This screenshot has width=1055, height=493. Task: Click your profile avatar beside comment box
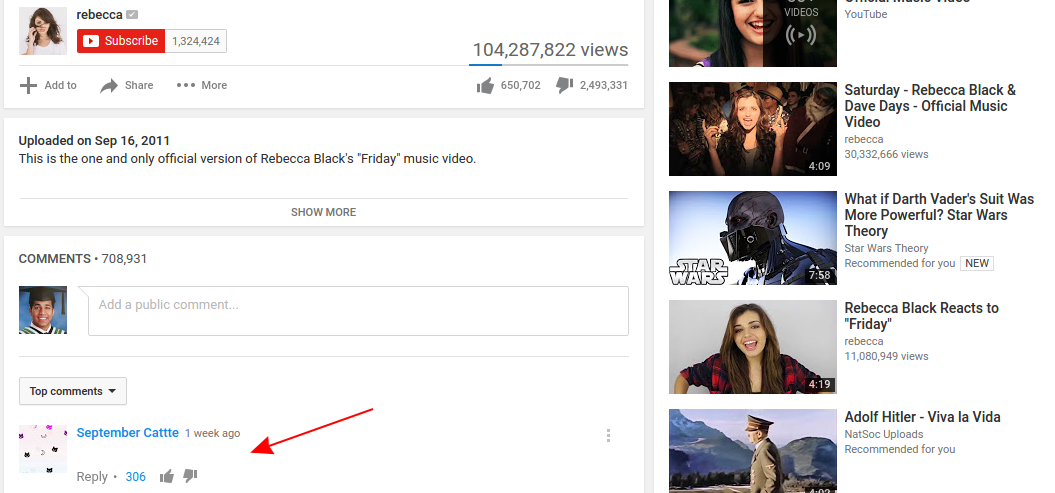pos(43,310)
